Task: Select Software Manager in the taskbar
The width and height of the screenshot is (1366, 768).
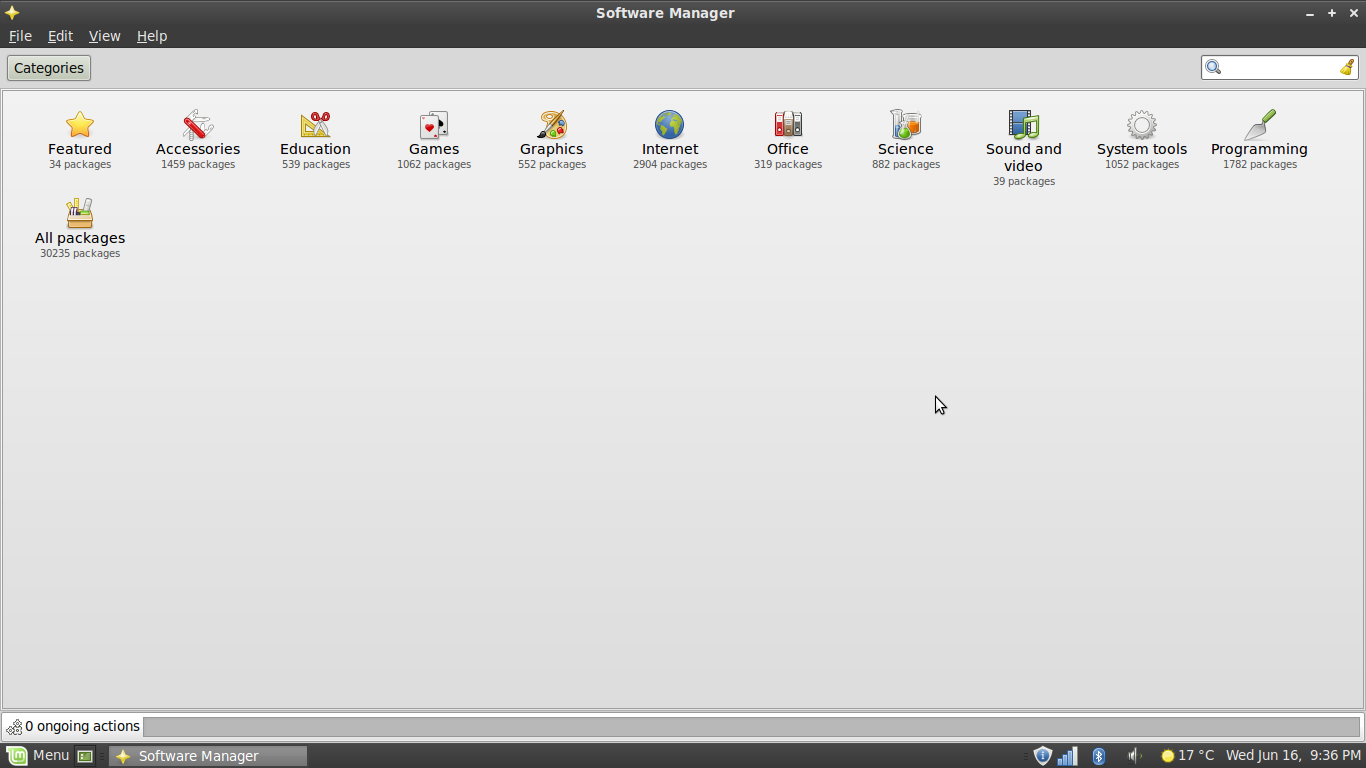Action: pos(208,756)
